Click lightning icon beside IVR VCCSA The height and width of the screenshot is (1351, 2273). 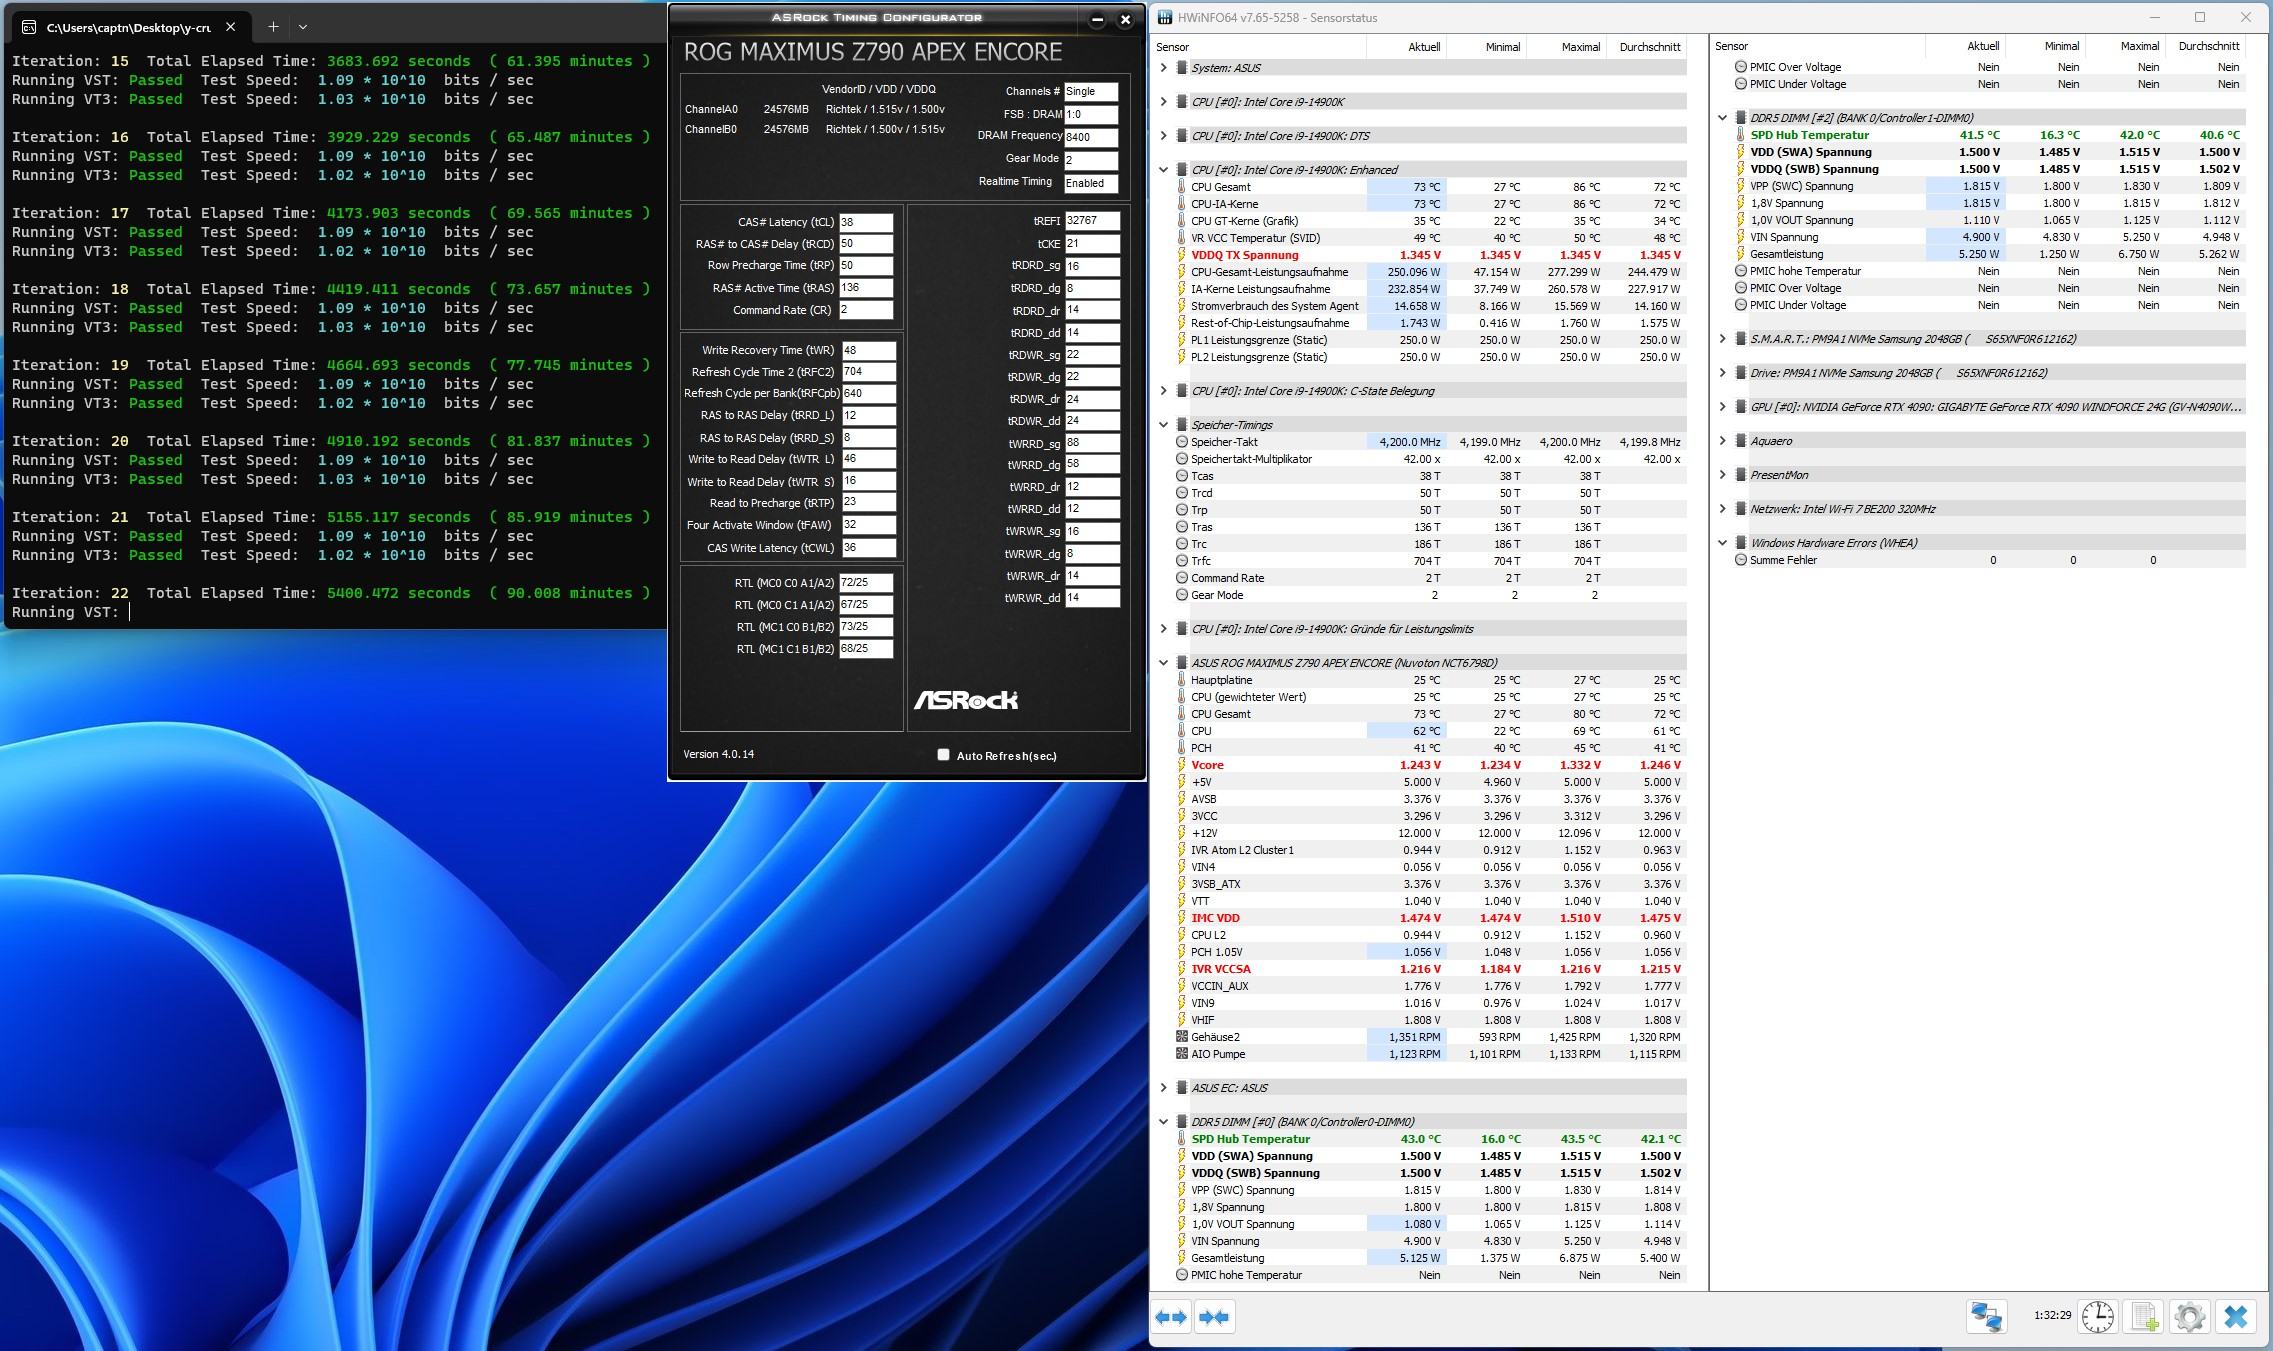[x=1182, y=969]
